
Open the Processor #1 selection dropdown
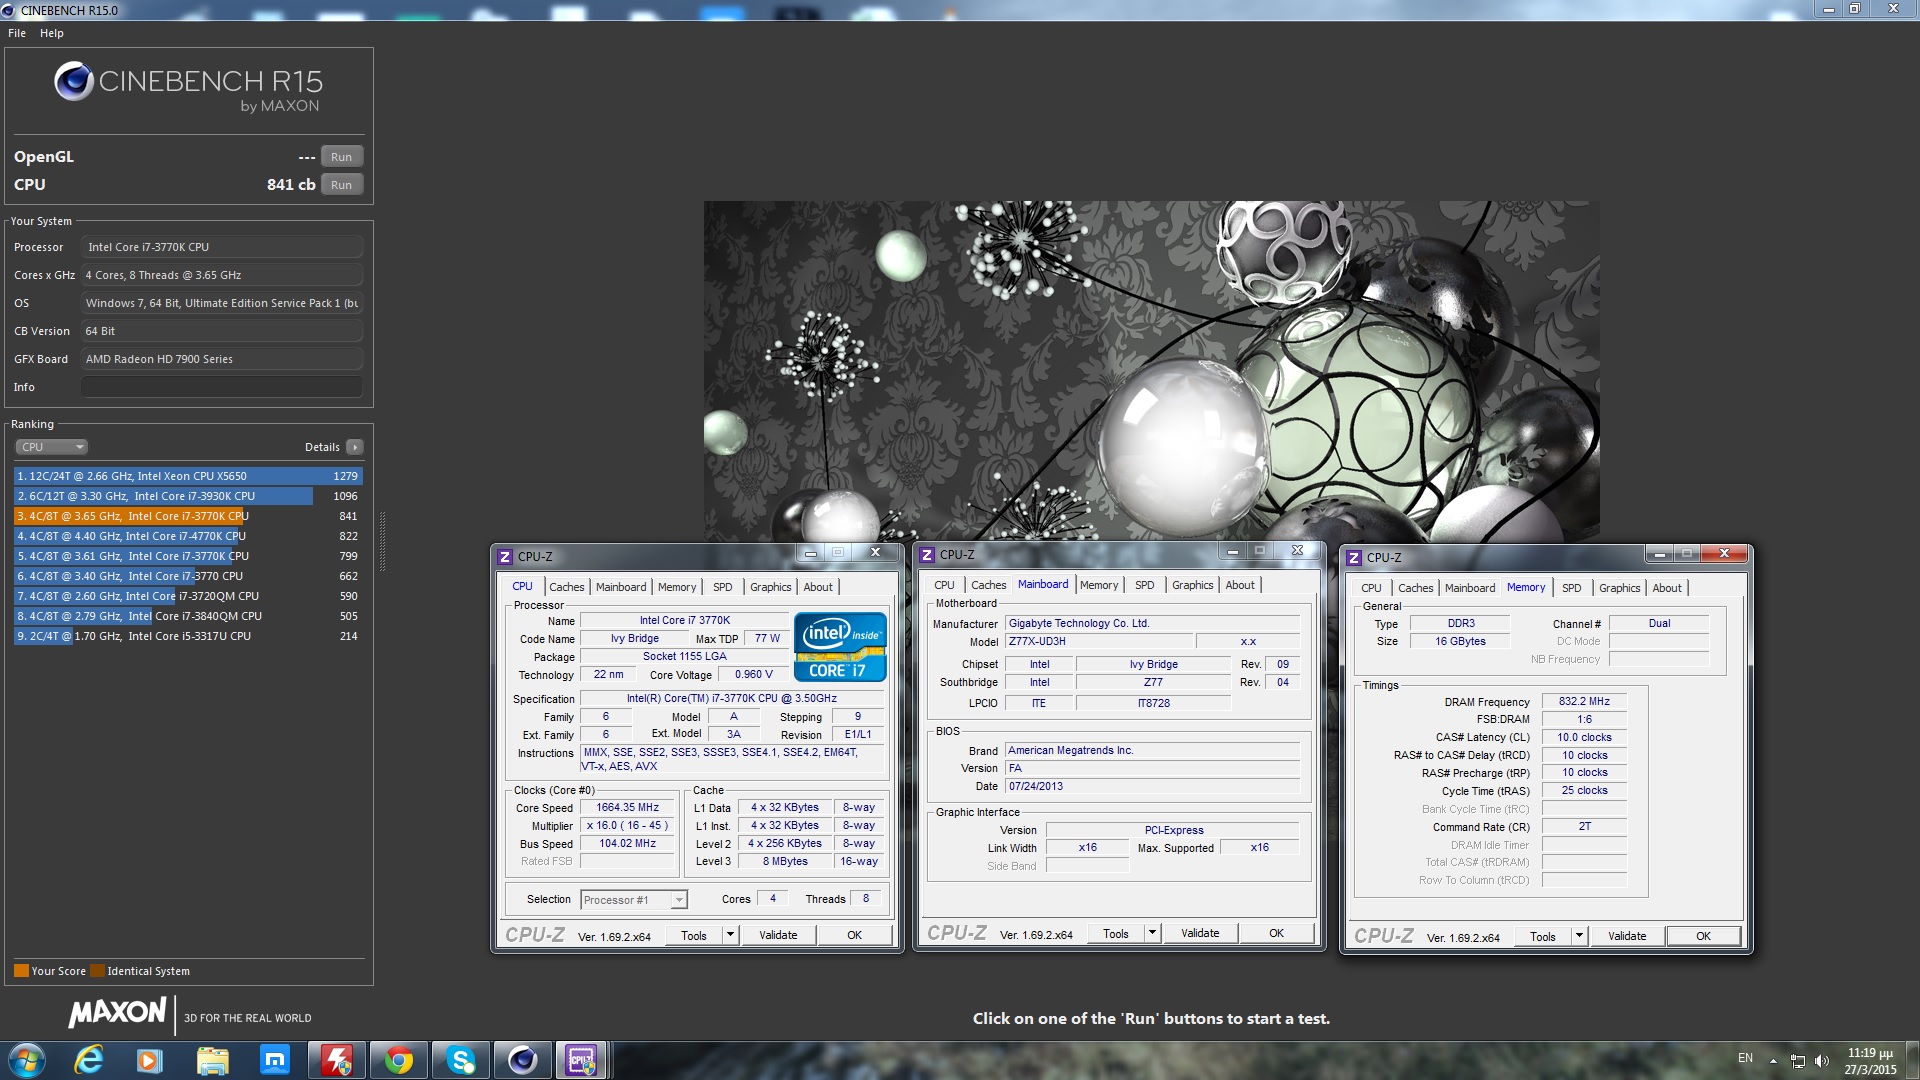click(x=633, y=900)
